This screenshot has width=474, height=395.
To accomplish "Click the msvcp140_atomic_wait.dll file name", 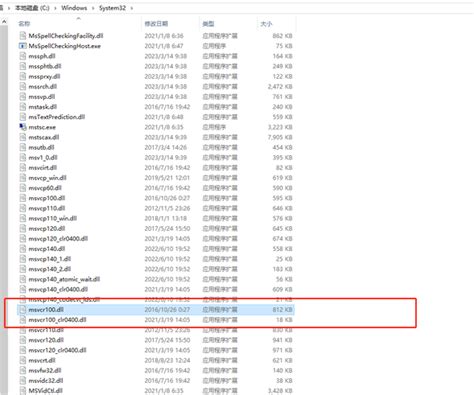I will [64, 279].
